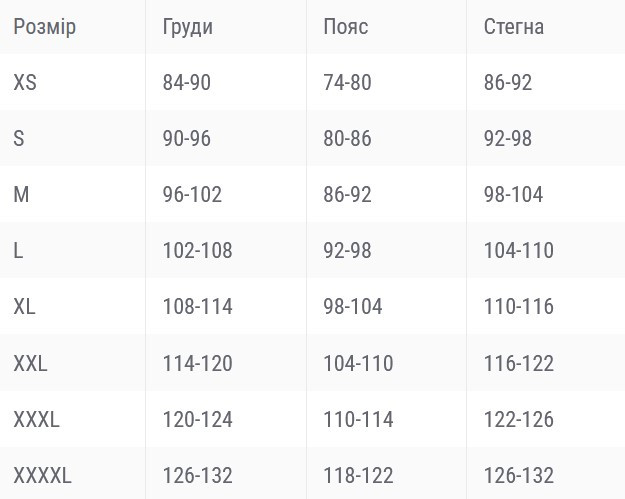The width and height of the screenshot is (625, 499).
Task: Click the XXXL size cell
Action: click(x=36, y=419)
